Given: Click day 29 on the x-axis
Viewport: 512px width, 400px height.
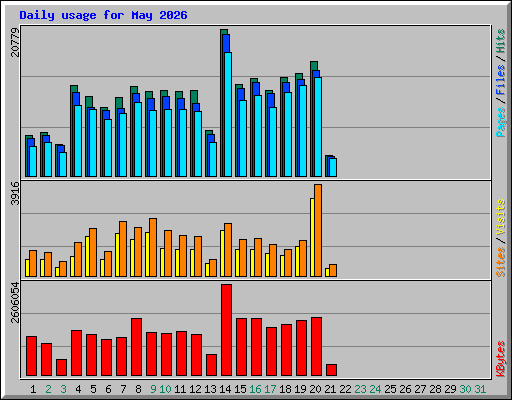Looking at the screenshot, I should 450,389.
